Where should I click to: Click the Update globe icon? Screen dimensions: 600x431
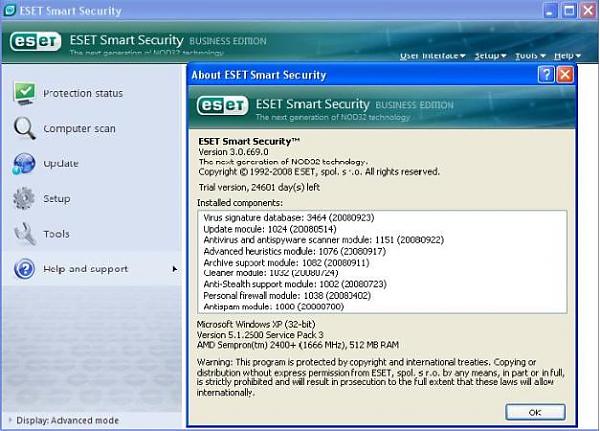point(24,163)
